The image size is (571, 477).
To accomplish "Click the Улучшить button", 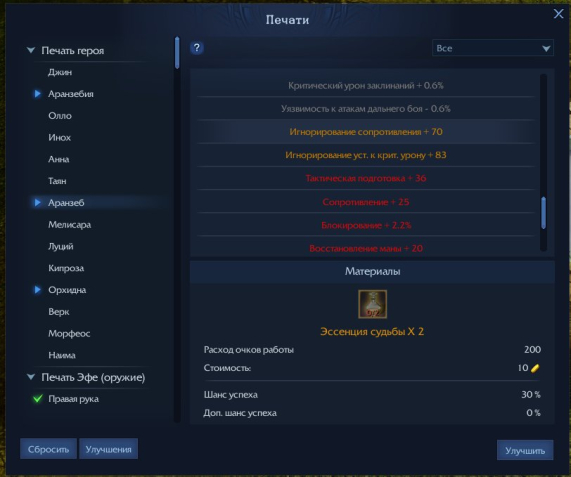I will click(x=525, y=450).
